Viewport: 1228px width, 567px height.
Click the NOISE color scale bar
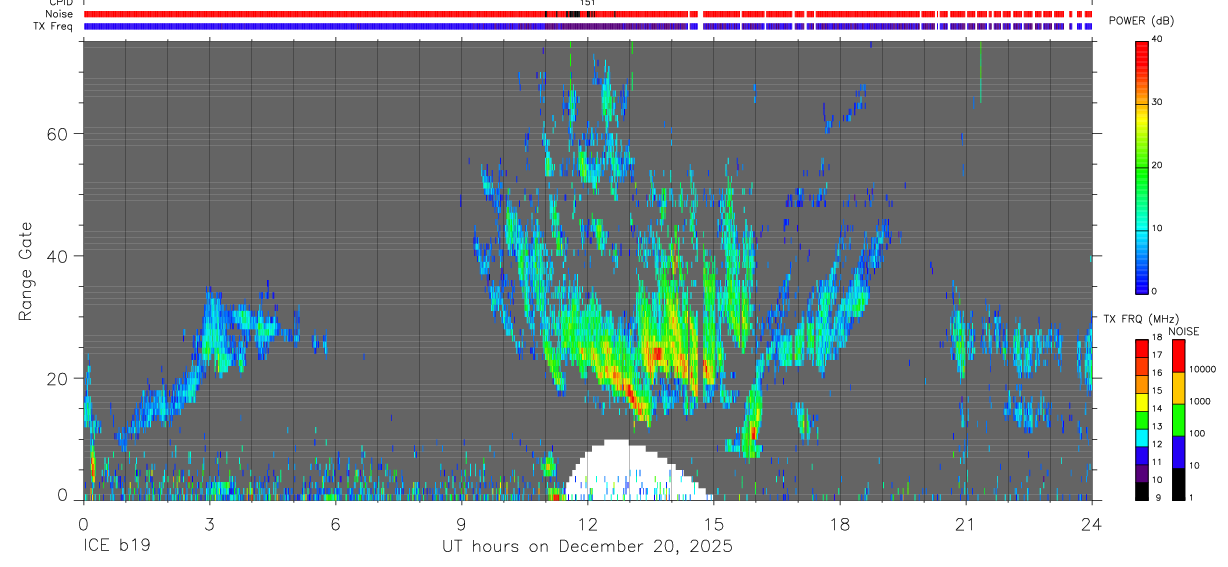click(1179, 419)
